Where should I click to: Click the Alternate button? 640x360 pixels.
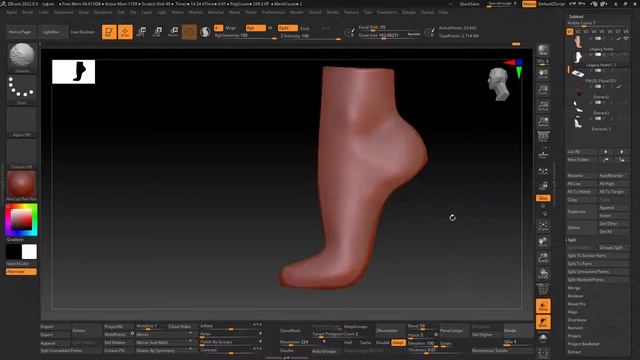[x=21, y=271]
